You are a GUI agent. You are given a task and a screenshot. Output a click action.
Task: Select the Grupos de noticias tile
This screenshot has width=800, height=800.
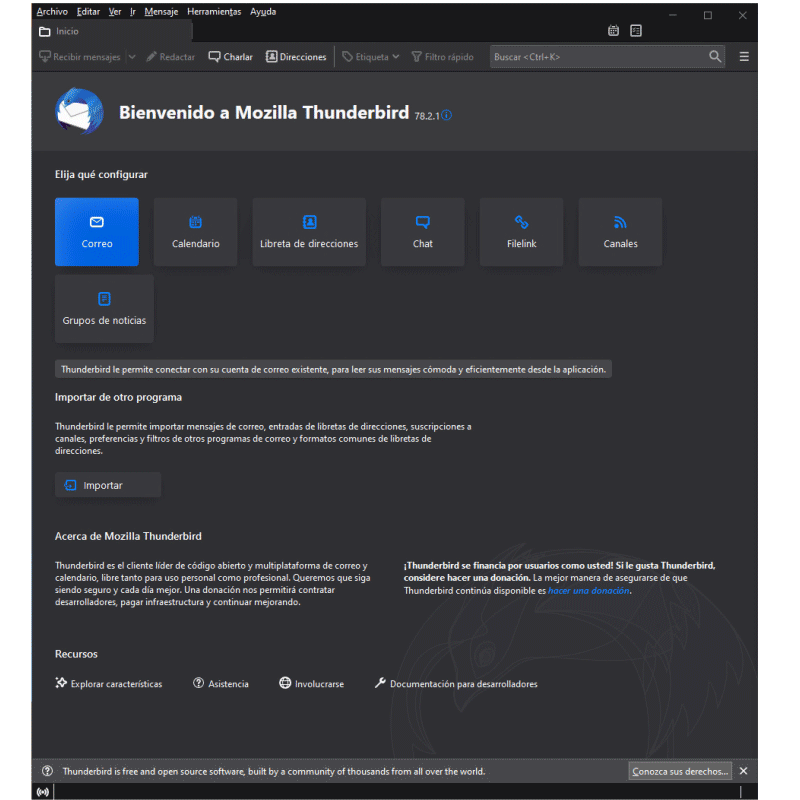104,309
